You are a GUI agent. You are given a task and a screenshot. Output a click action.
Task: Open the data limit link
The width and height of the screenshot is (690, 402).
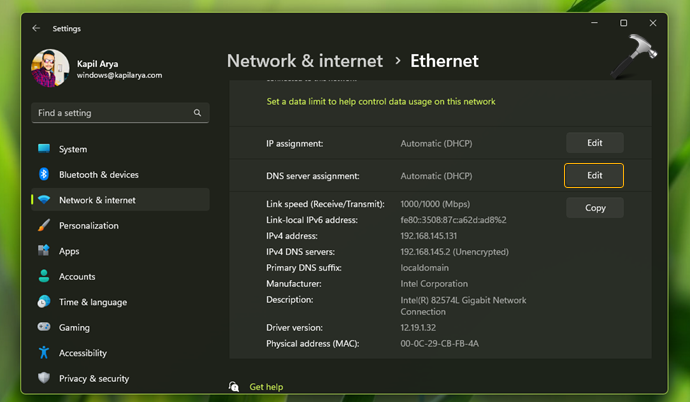pos(380,101)
